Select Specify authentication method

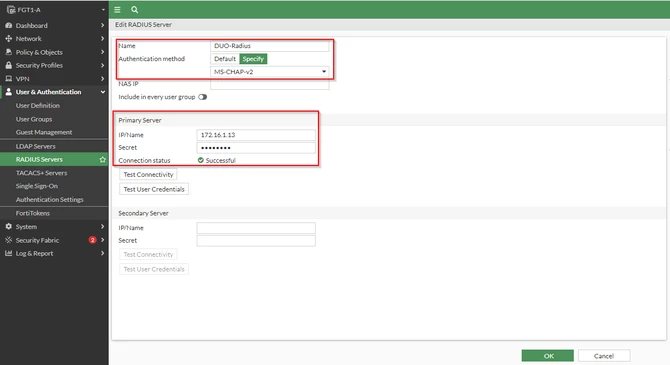[x=253, y=59]
